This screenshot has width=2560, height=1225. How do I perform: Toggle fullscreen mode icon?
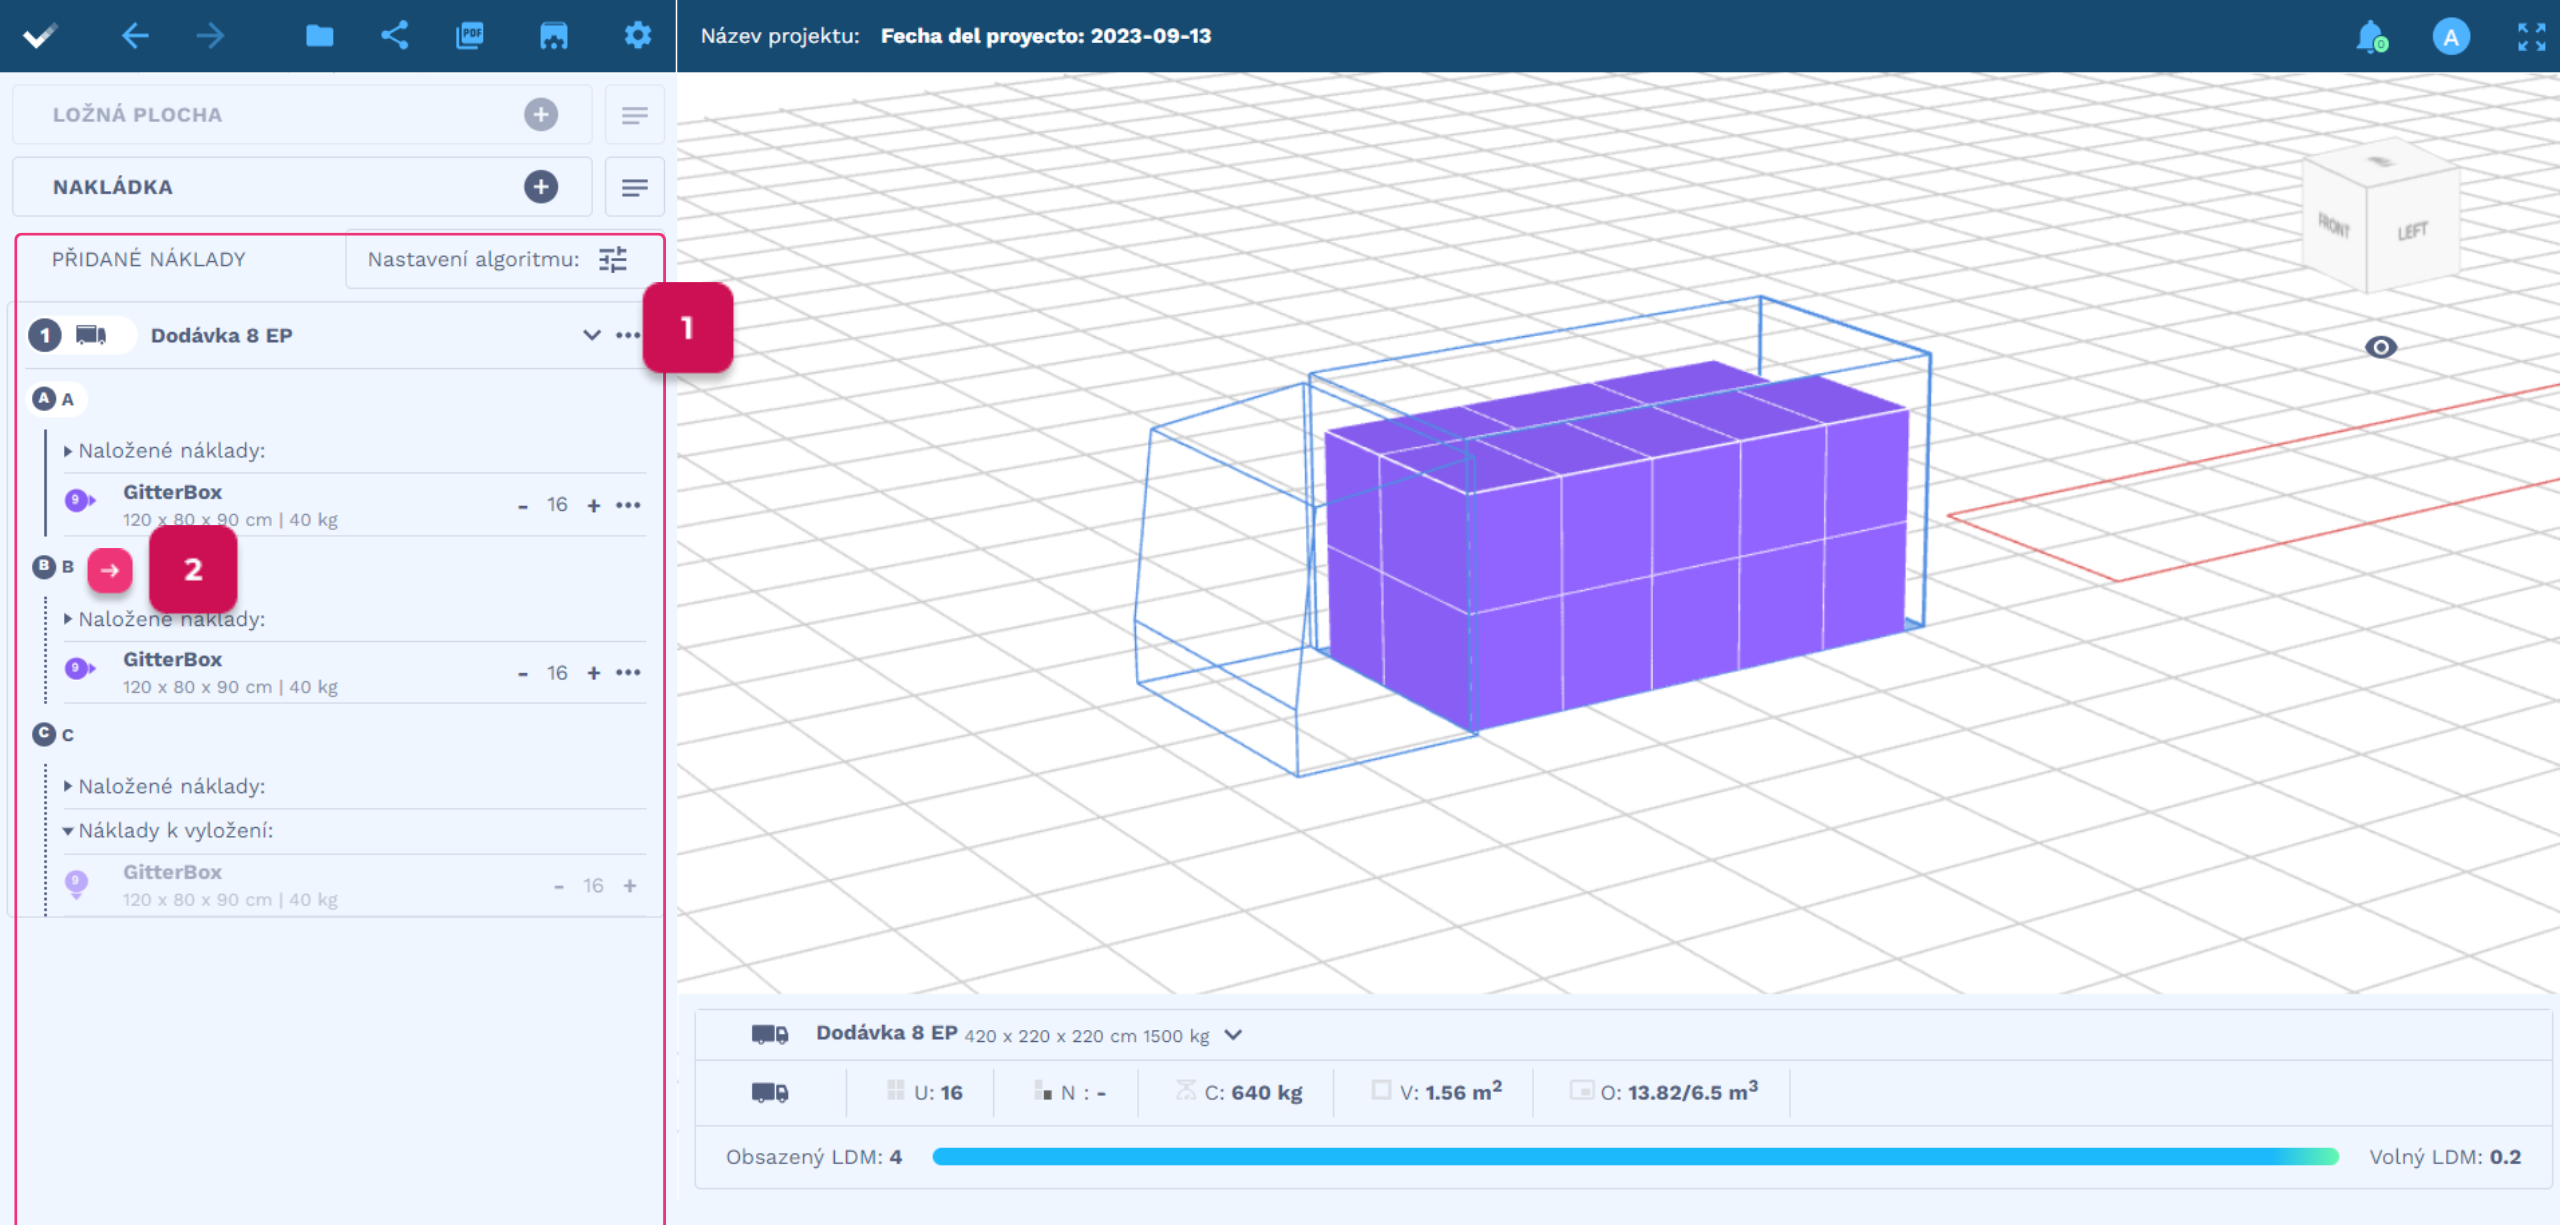pos(2531,37)
